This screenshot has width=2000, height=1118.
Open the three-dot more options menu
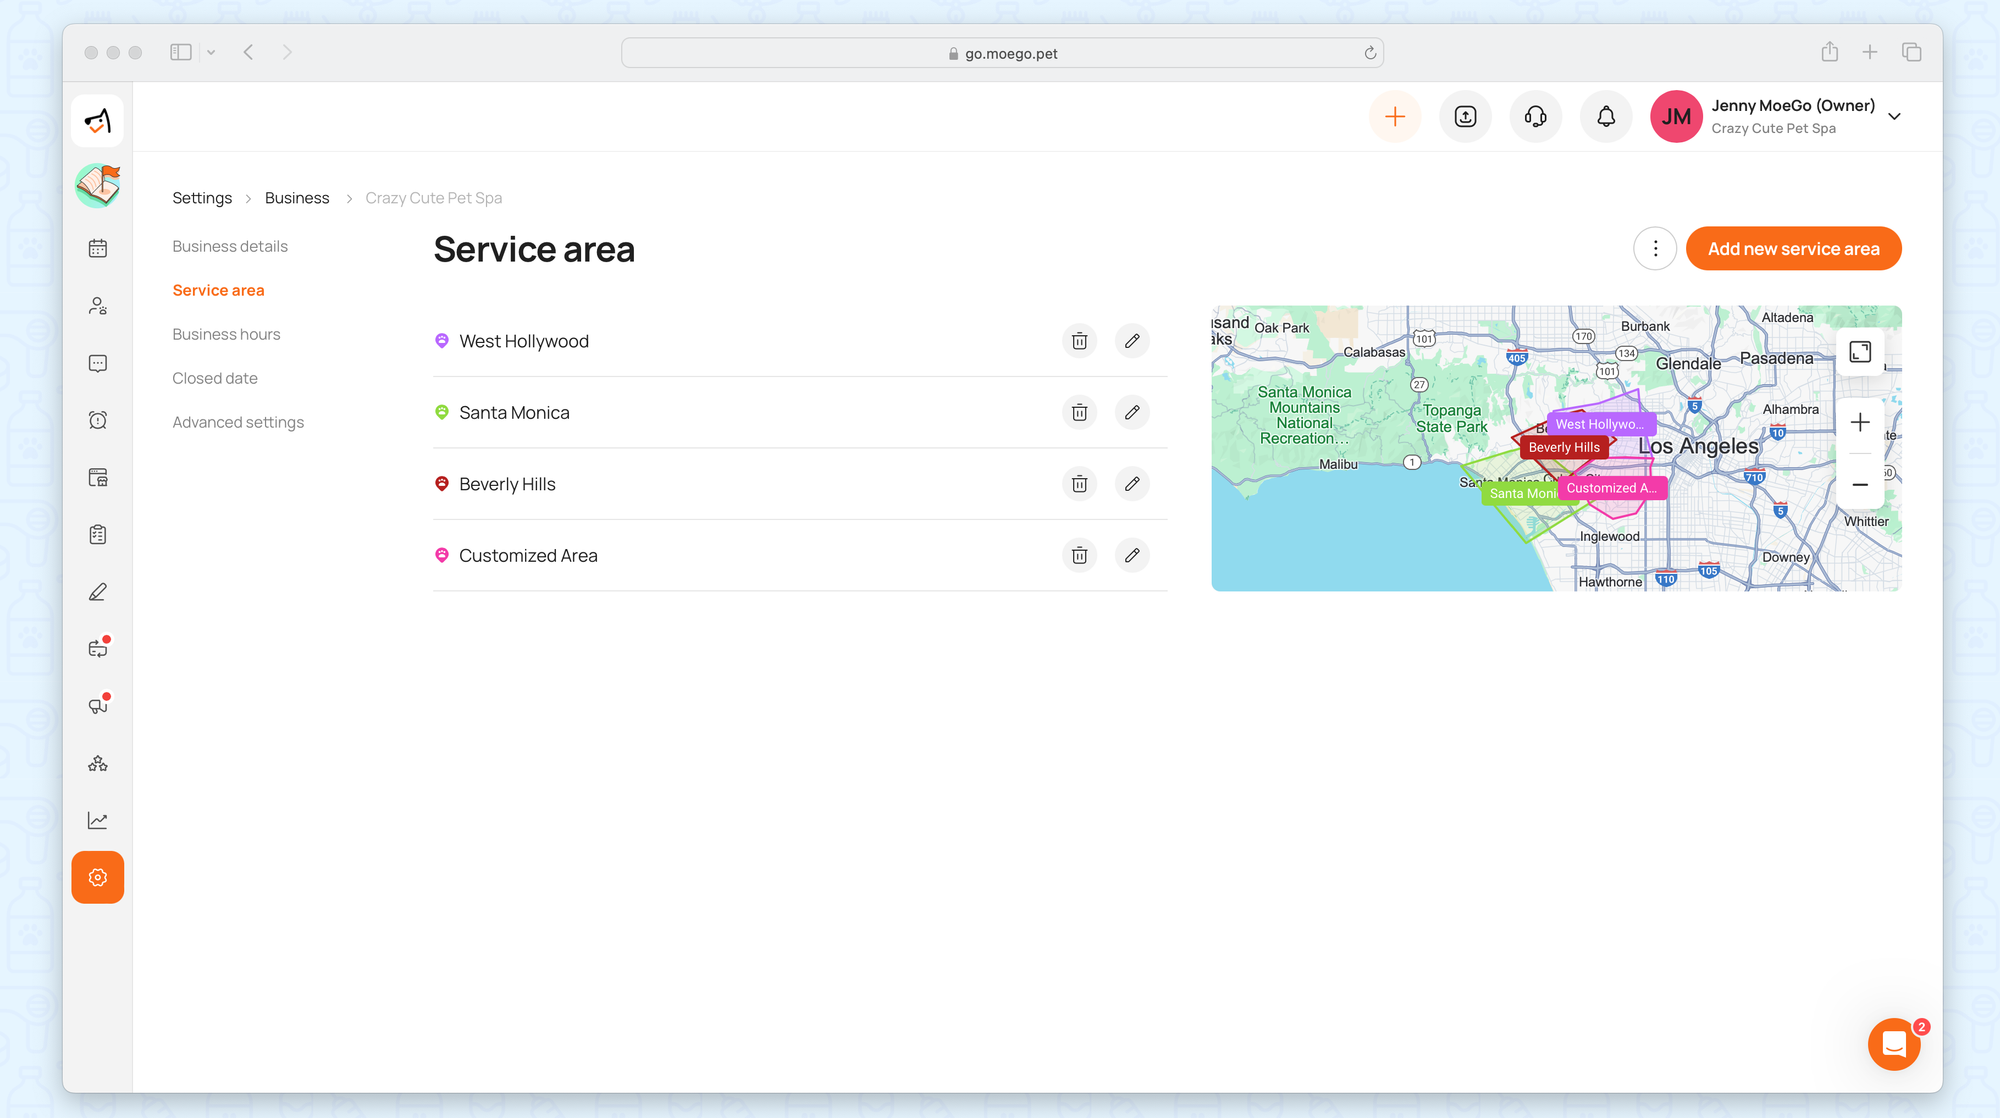(x=1655, y=249)
